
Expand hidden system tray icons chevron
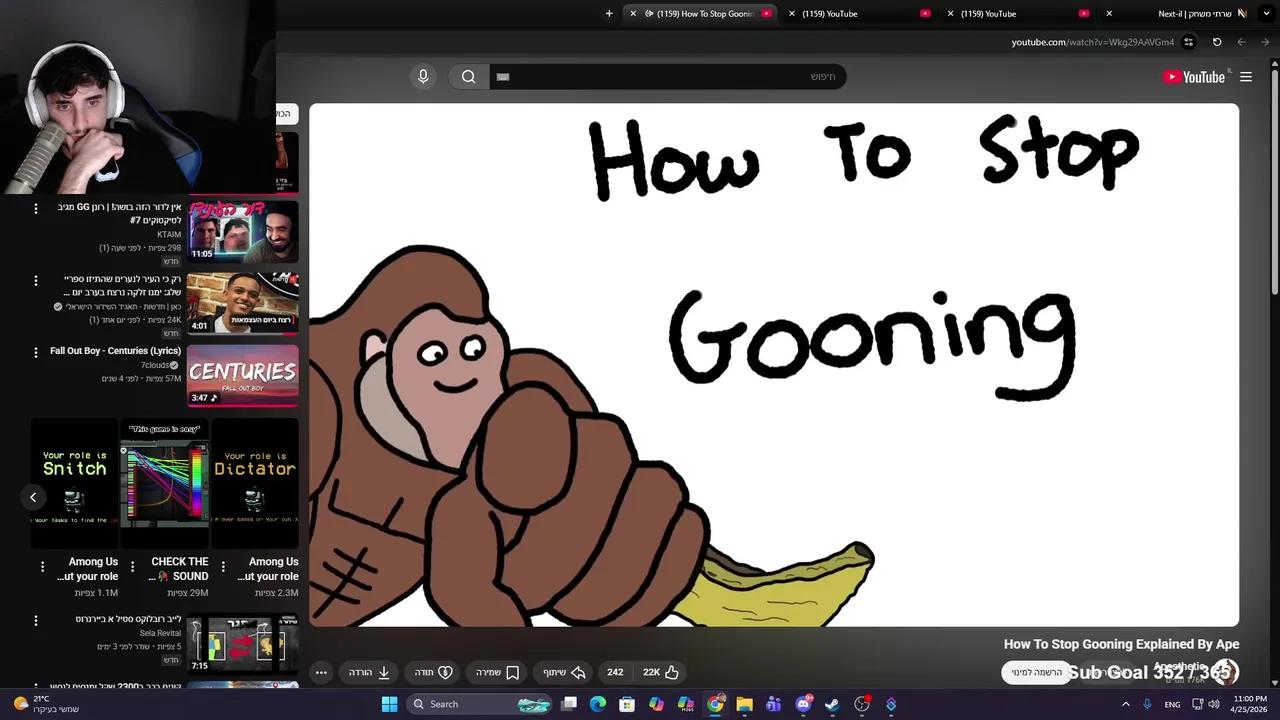1125,704
